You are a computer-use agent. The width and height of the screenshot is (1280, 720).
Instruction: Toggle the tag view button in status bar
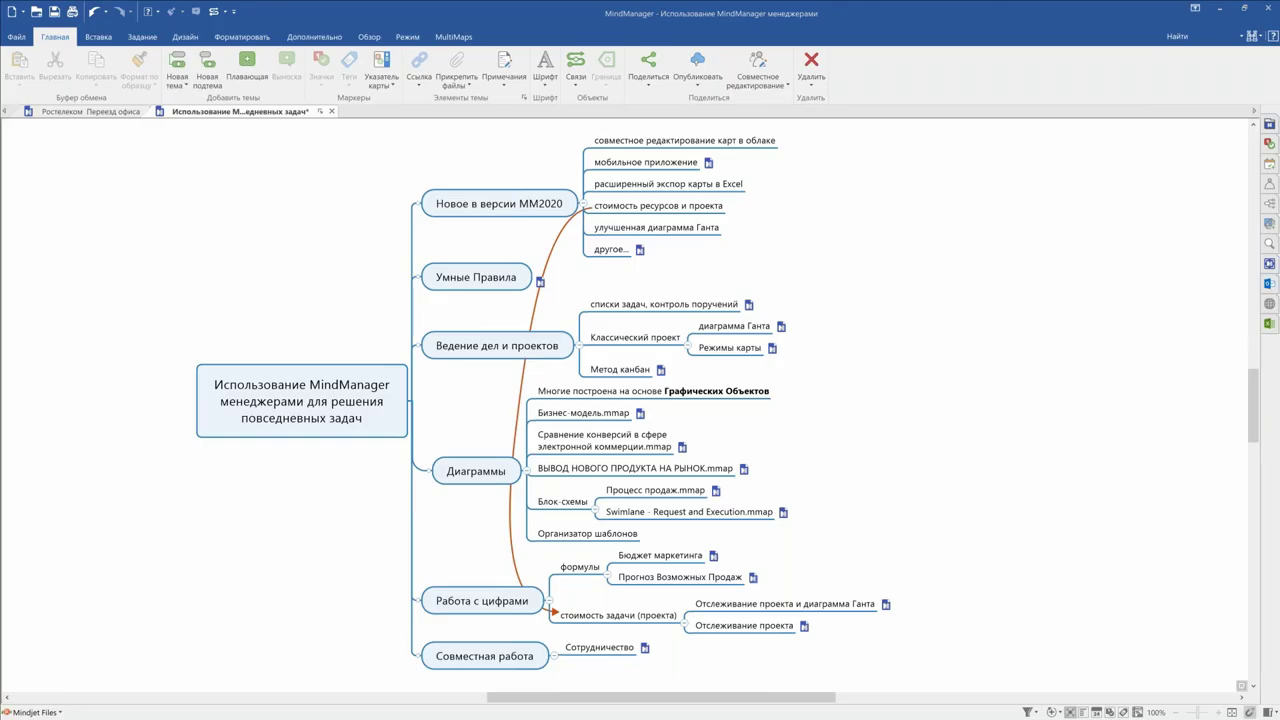(1121, 712)
